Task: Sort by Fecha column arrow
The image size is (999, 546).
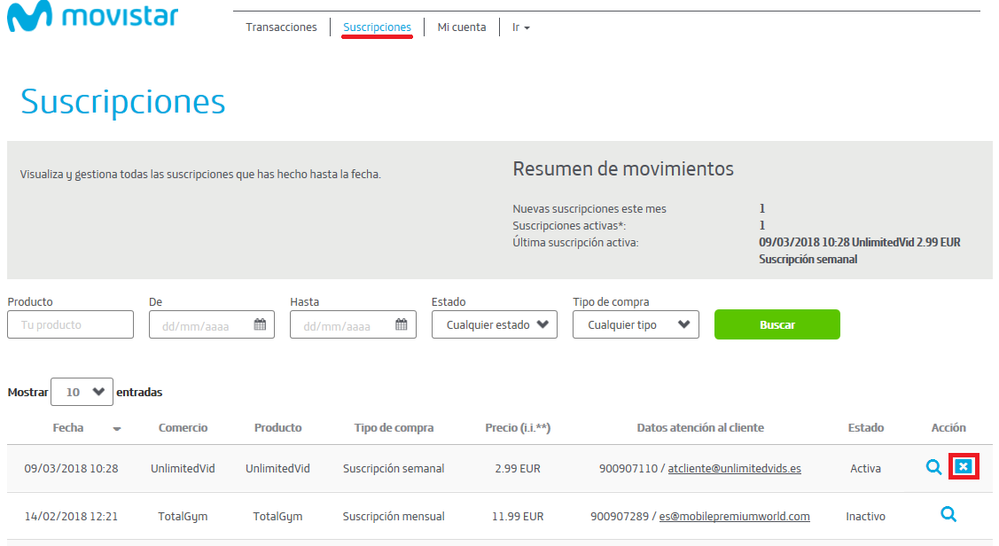Action: (x=117, y=429)
